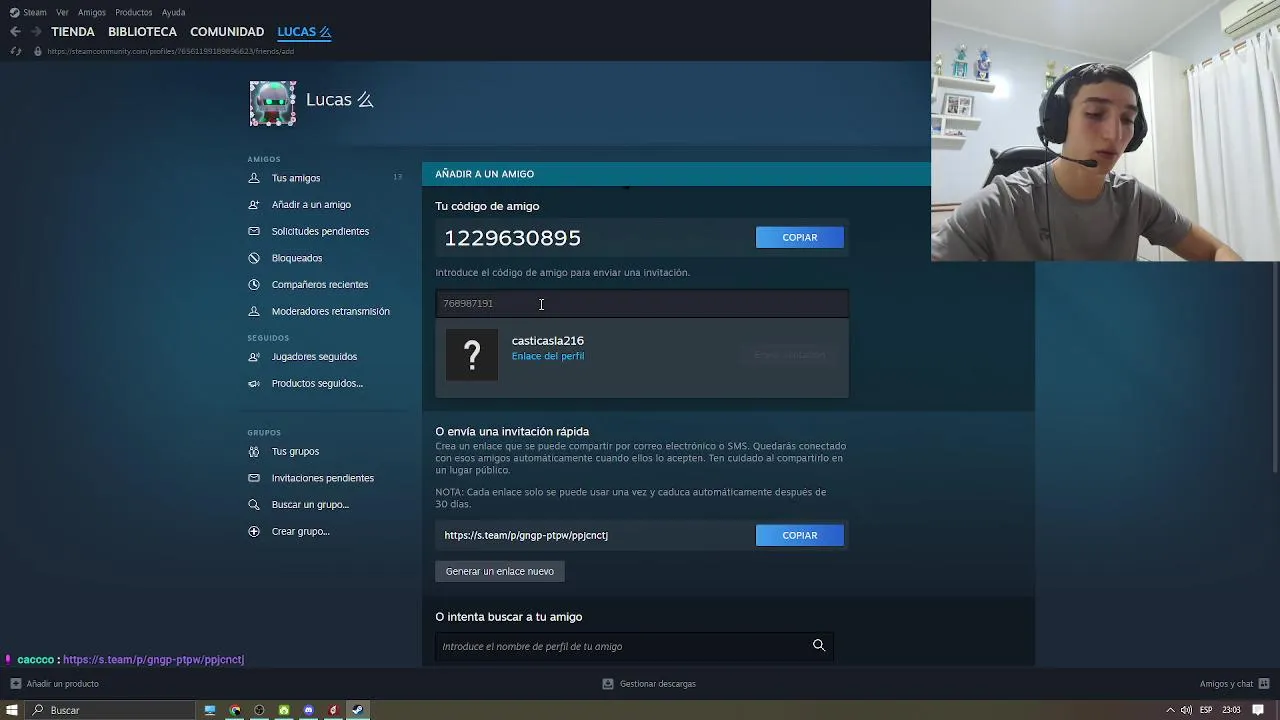The height and width of the screenshot is (720, 1280).
Task: Open Buscar un grupo
Action: point(310,504)
